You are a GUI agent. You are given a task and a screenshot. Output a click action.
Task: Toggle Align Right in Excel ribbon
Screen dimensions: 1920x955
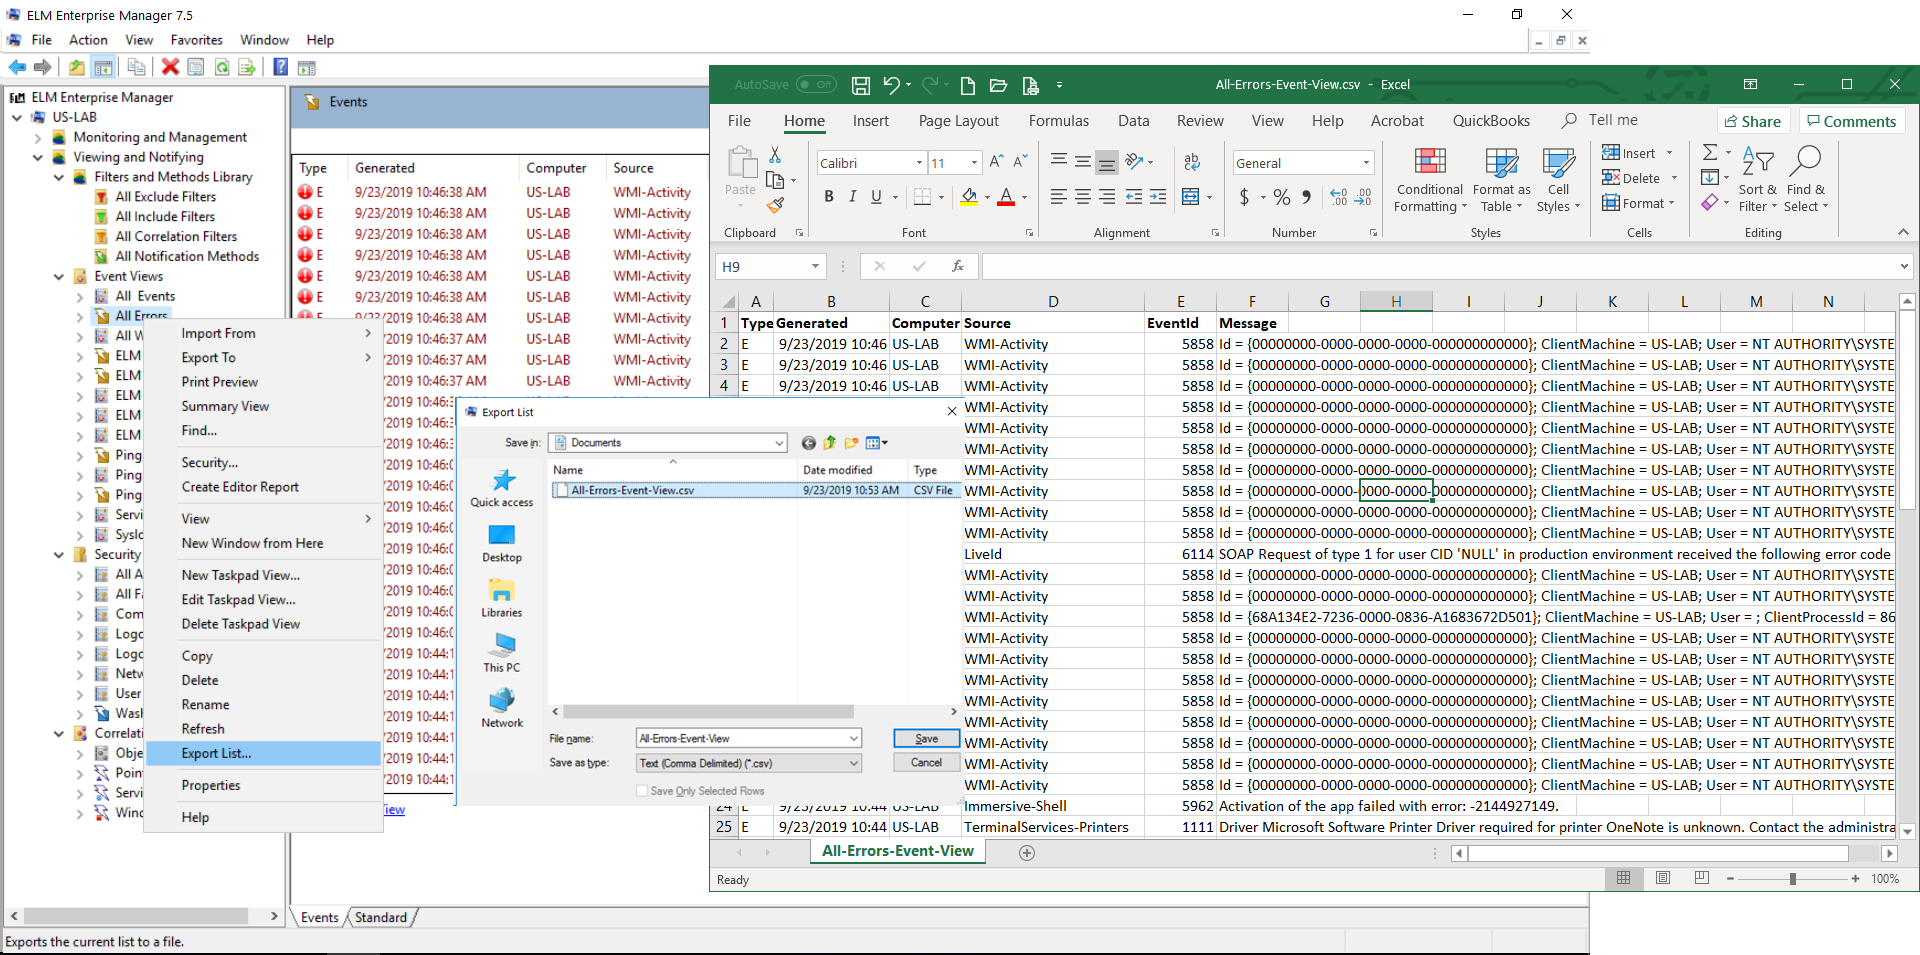tap(1106, 197)
